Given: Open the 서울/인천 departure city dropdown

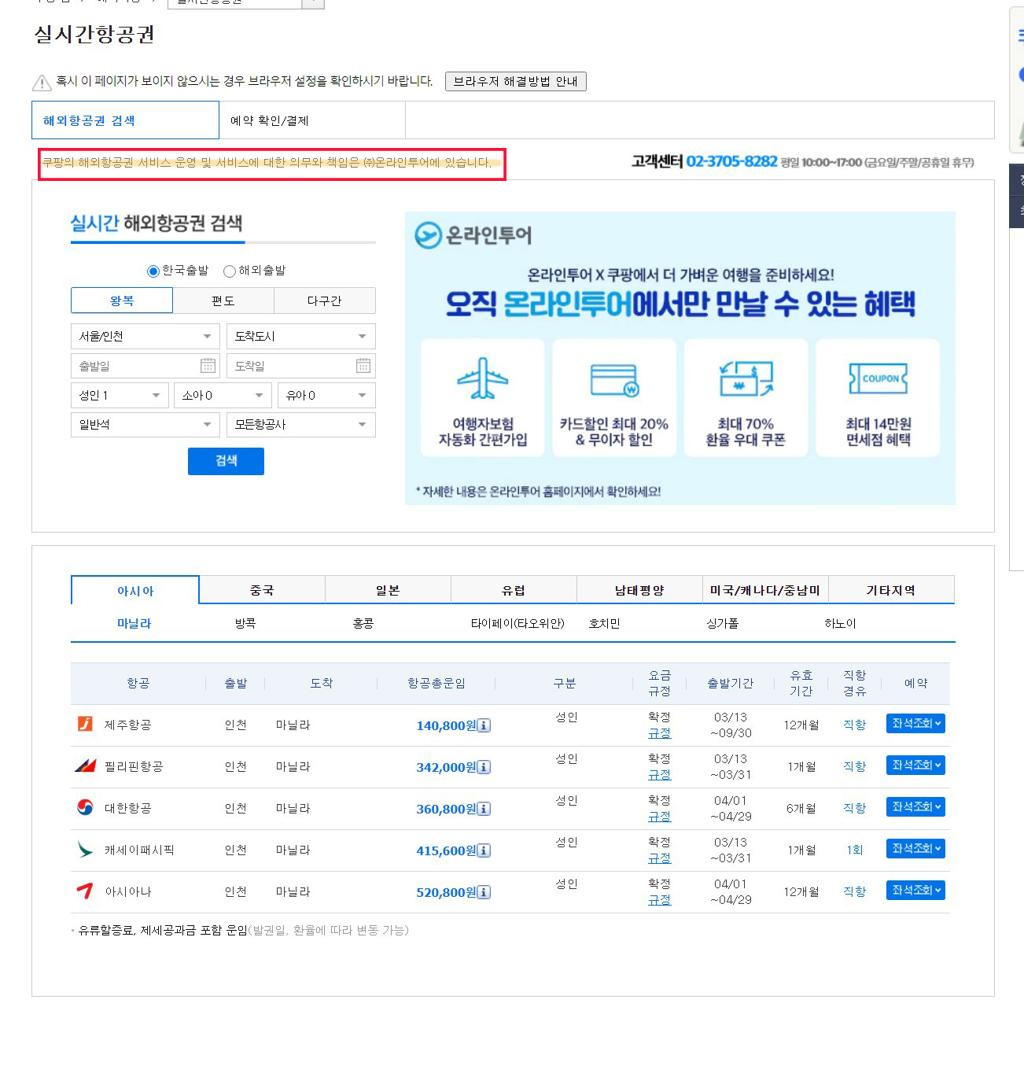Looking at the screenshot, I should pos(145,336).
